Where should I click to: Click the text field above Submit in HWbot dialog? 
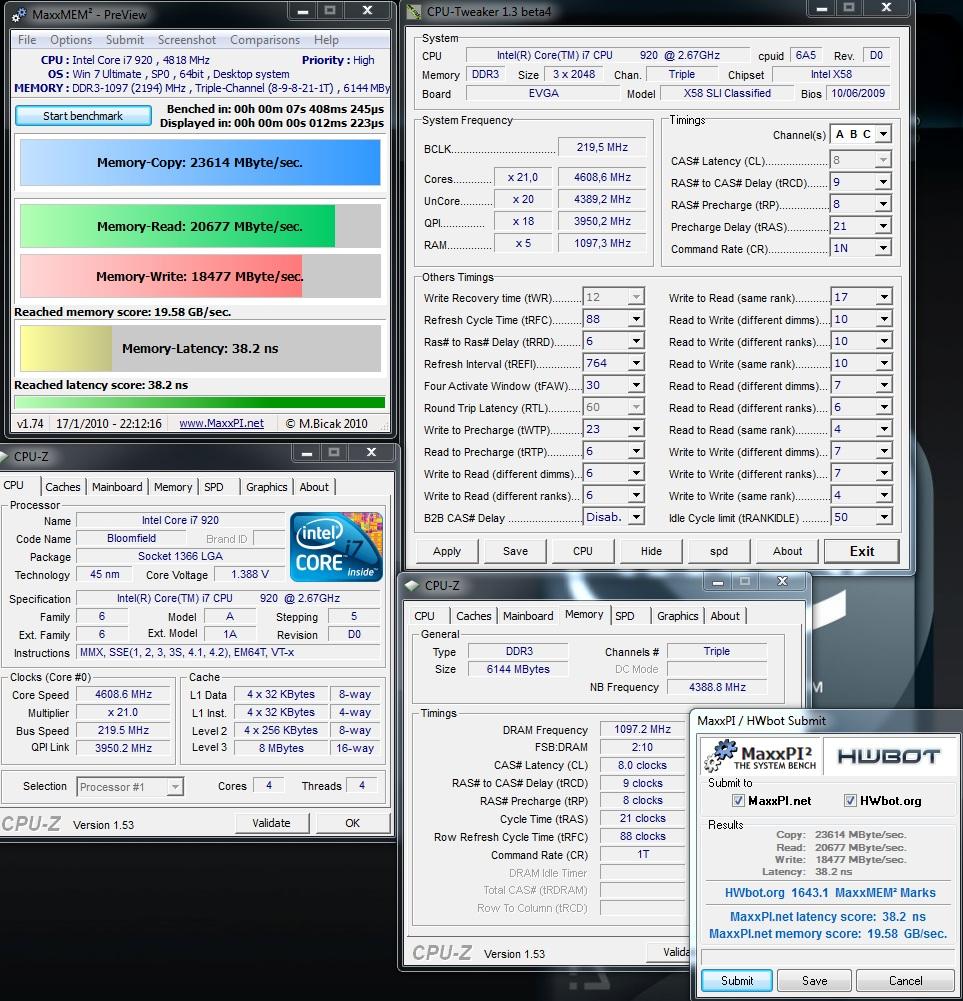click(827, 956)
